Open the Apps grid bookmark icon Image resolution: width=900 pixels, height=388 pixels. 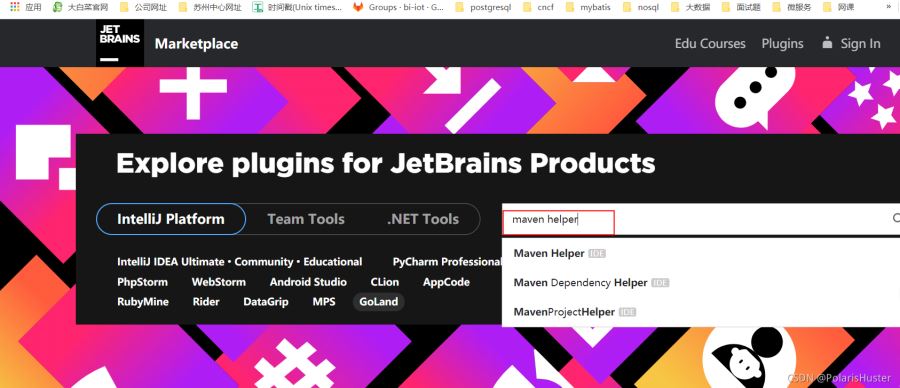15,7
